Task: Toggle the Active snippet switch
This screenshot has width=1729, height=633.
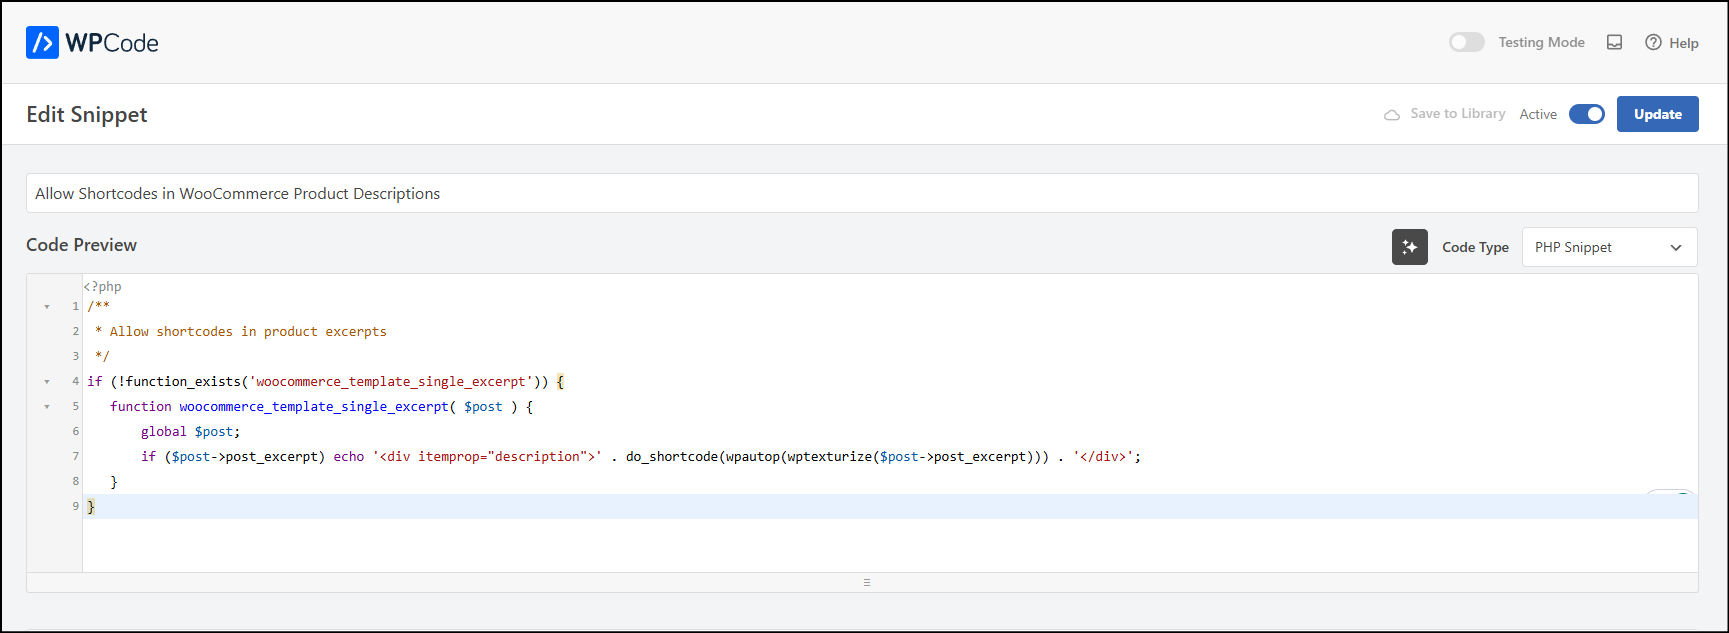Action: pos(1586,114)
